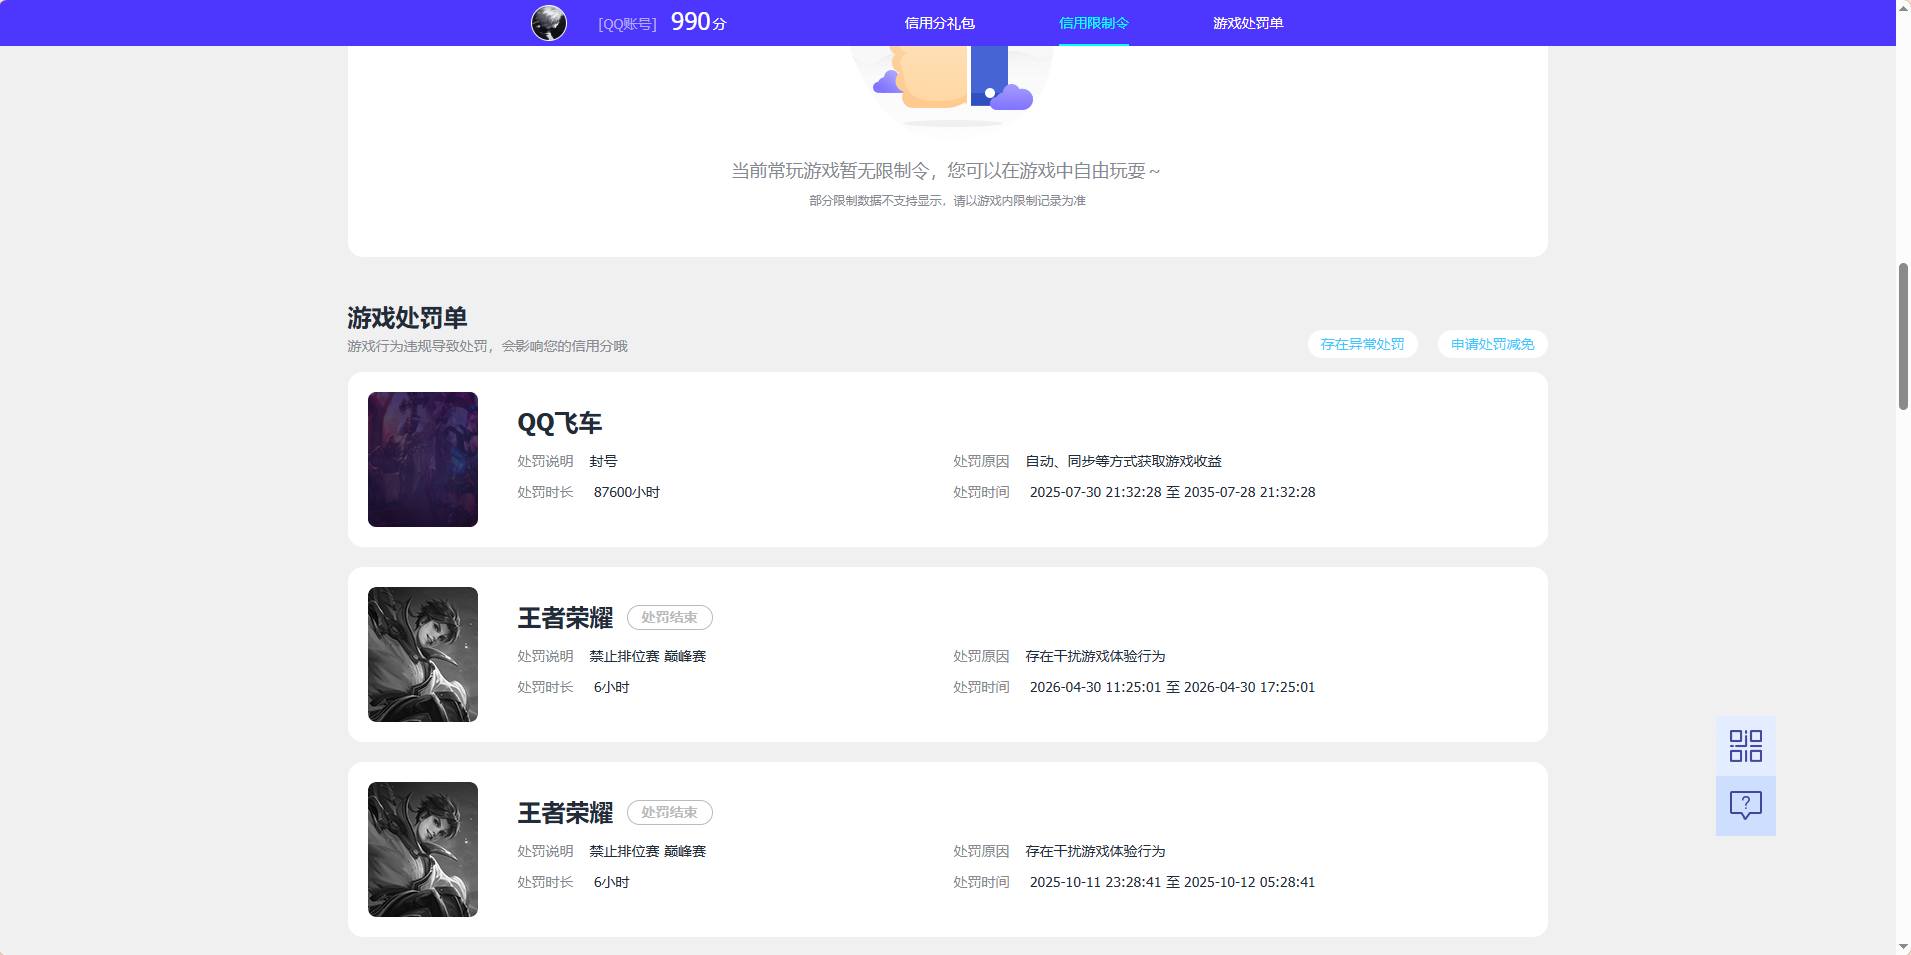
Task: Open the QQ飞车 game thumbnail
Action: (423, 459)
